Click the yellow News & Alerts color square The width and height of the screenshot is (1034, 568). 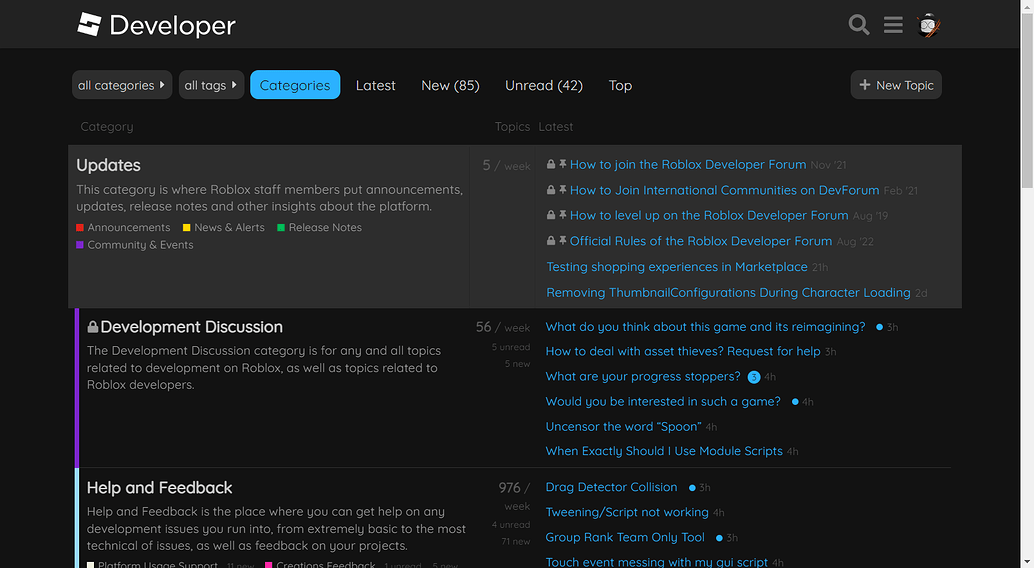click(x=187, y=228)
